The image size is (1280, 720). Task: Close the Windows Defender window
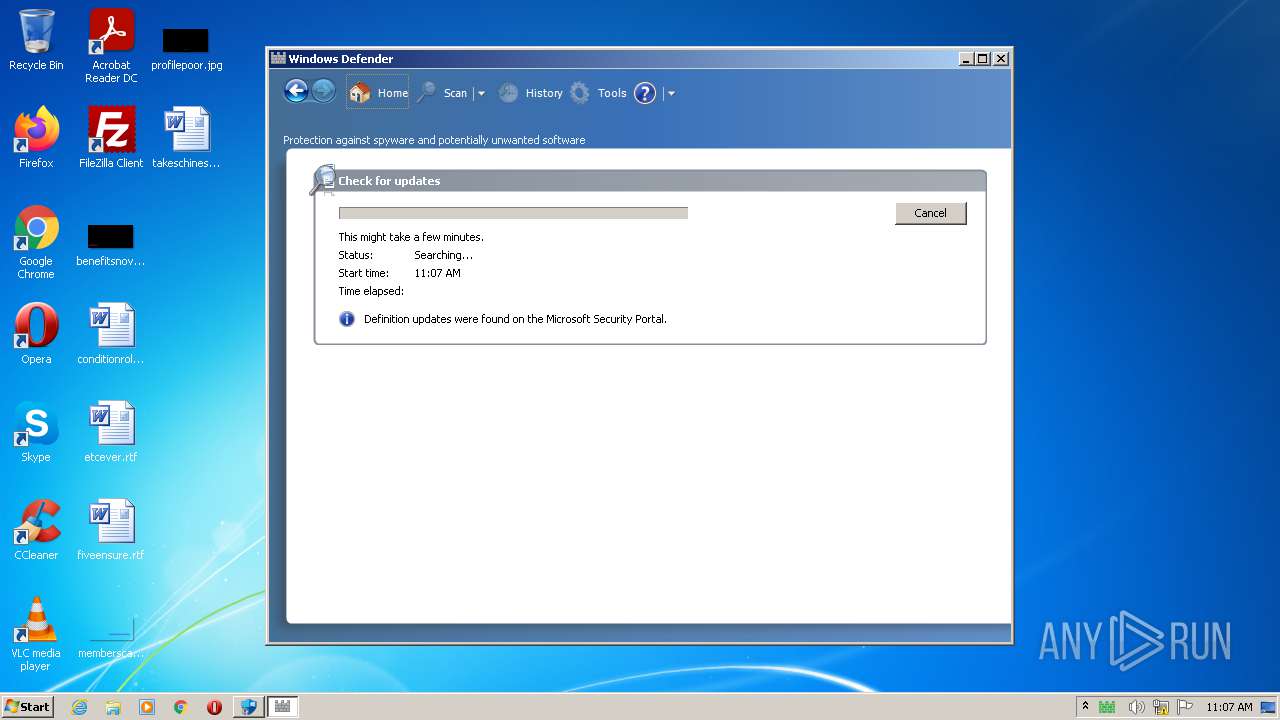click(1000, 59)
